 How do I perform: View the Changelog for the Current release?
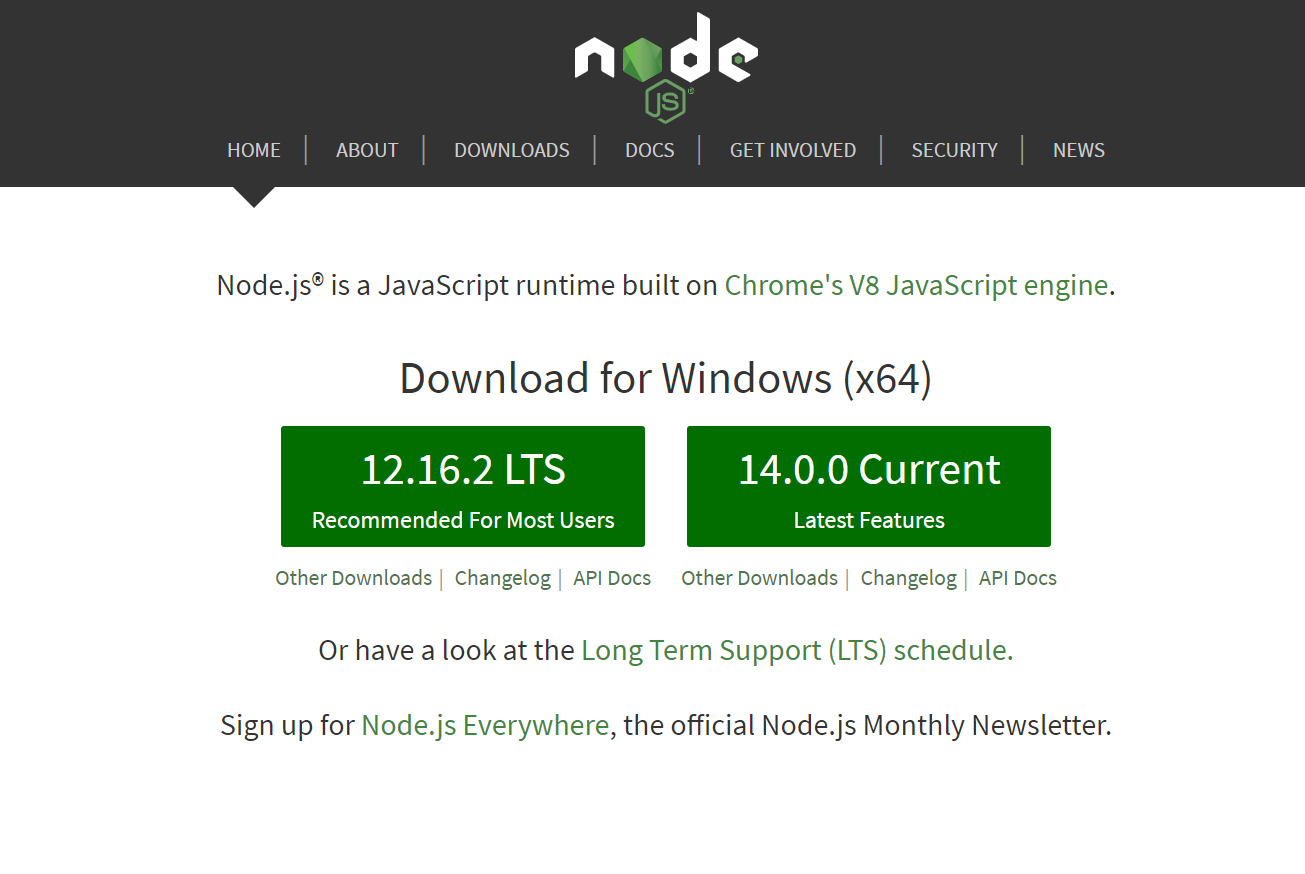click(909, 578)
